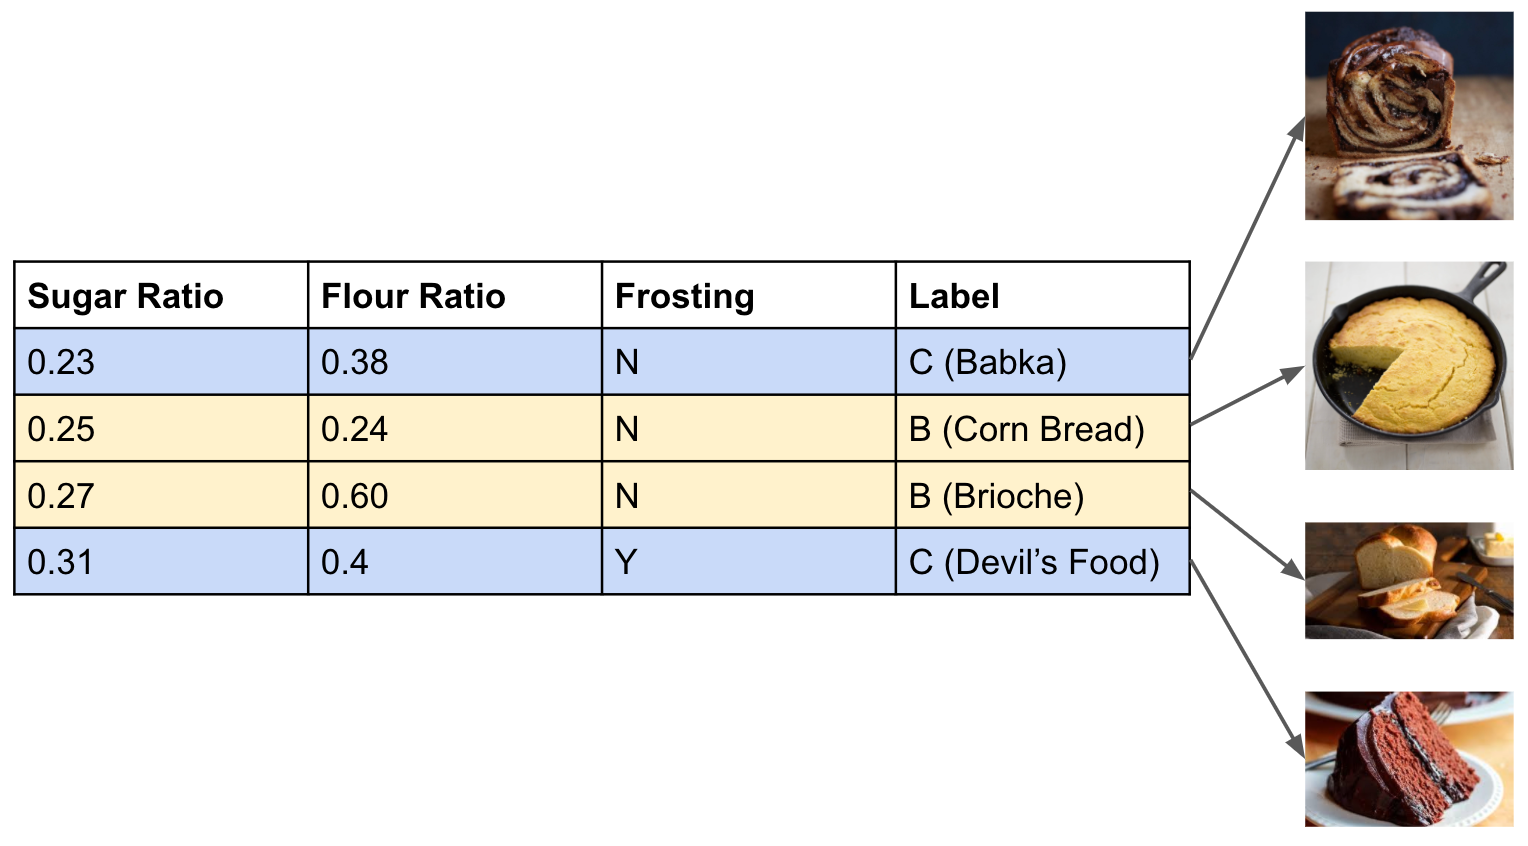Image resolution: width=1528 pixels, height=846 pixels.
Task: Click the Frosting N cell for Babka
Action: coord(748,362)
